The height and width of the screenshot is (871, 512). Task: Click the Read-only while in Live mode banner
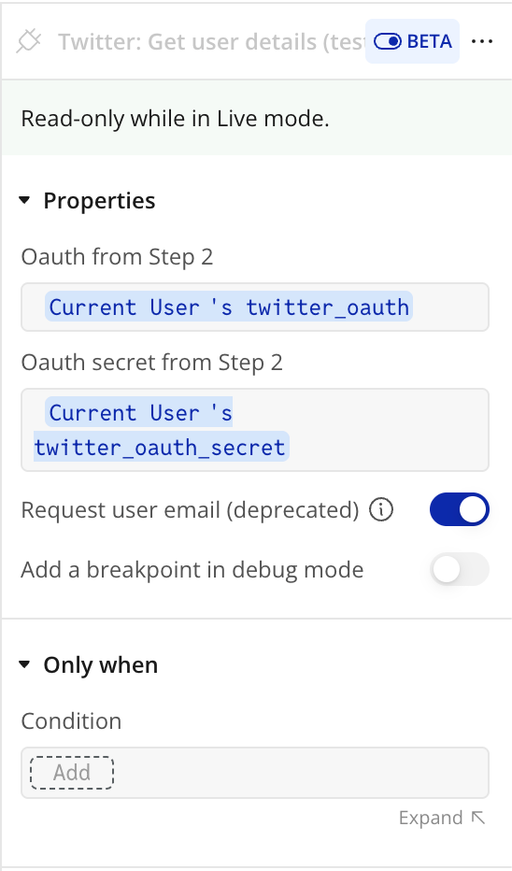coord(256,118)
